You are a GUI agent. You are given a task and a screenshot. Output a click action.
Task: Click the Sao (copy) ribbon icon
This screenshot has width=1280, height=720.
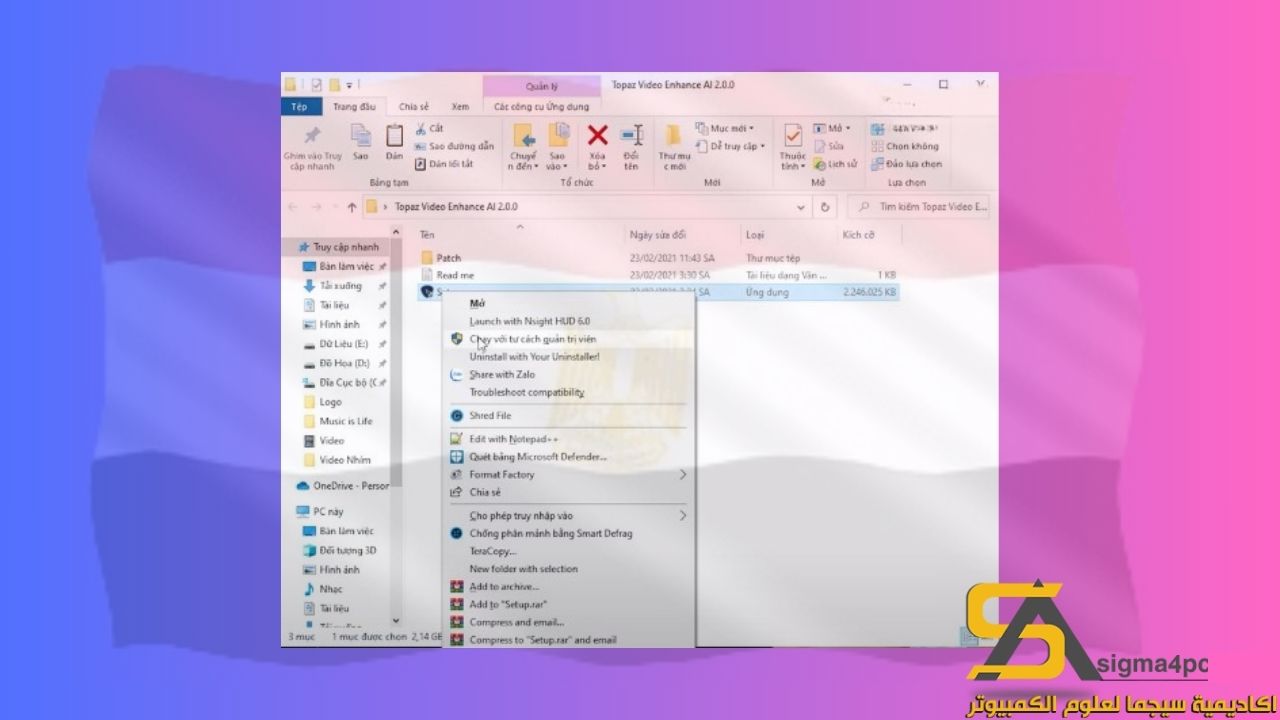[x=360, y=135]
